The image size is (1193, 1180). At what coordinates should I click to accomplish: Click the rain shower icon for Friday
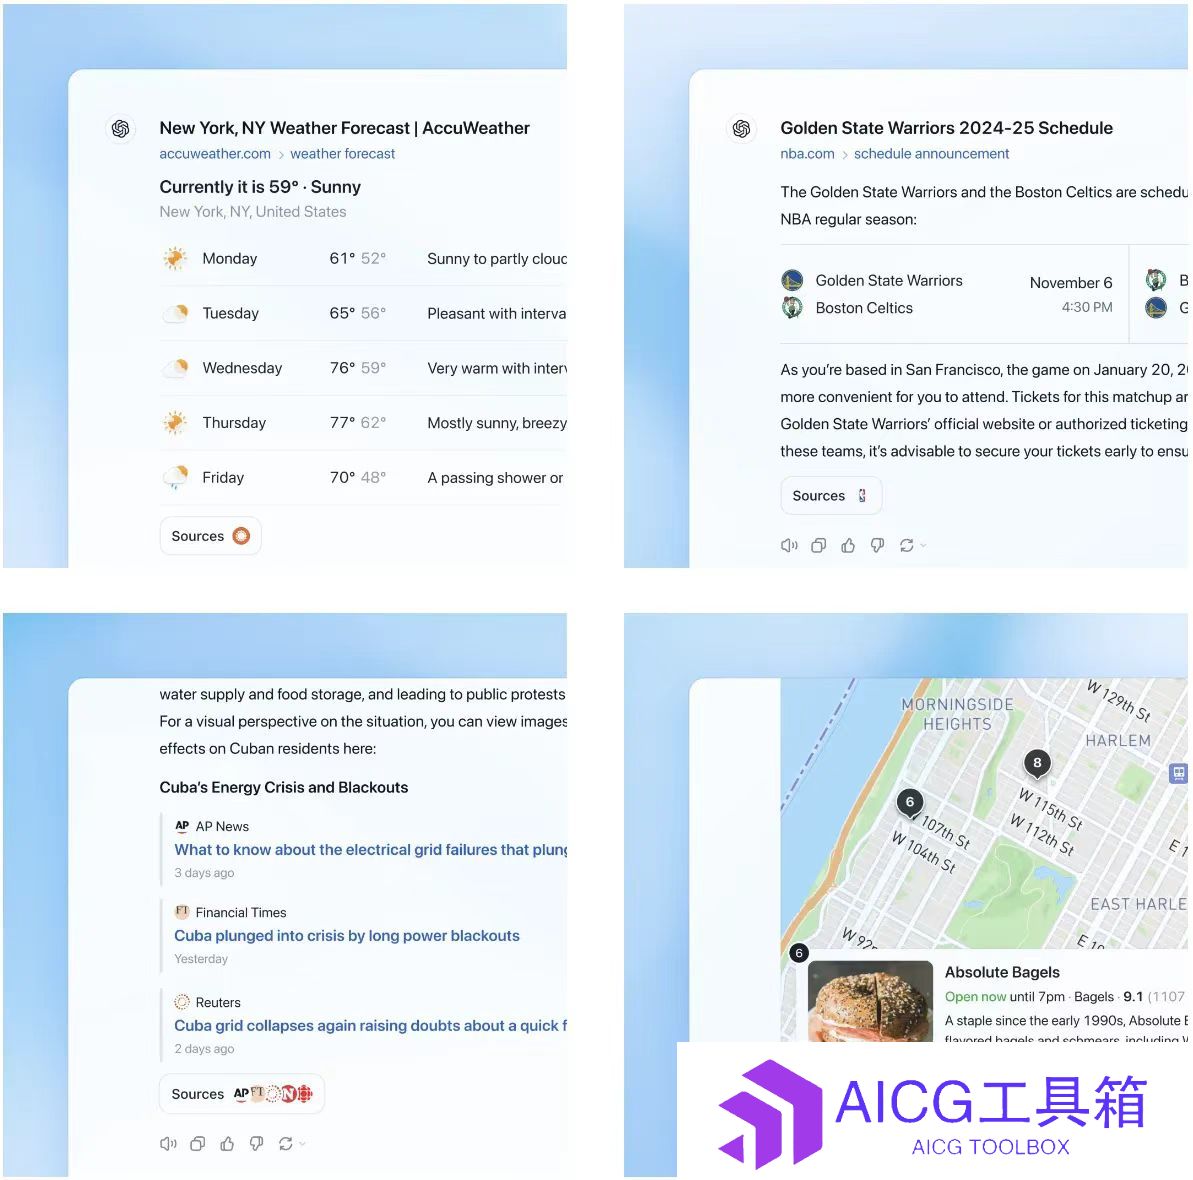coord(175,478)
